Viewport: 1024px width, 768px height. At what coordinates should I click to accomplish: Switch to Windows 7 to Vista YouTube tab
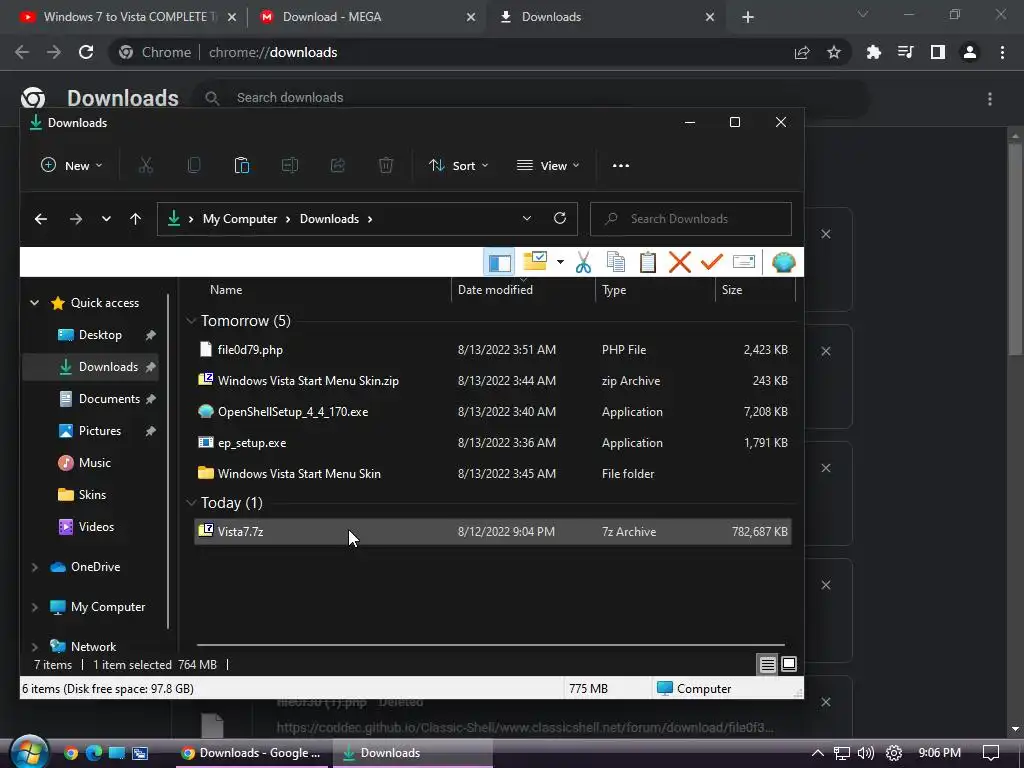pyautogui.click(x=129, y=18)
